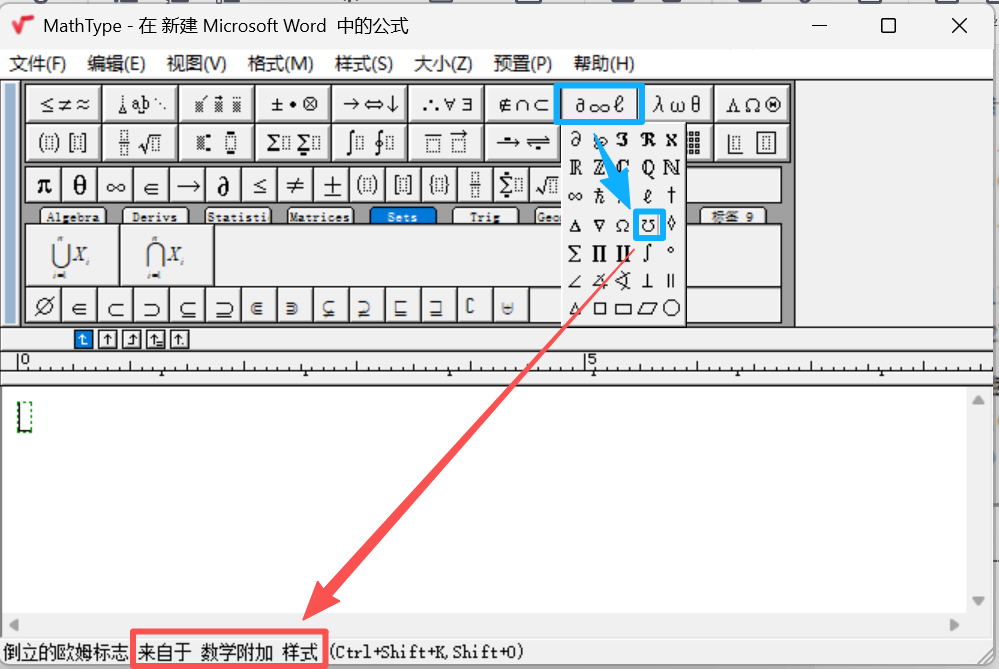Select the perpendicular symbol in the palette
Image resolution: width=999 pixels, height=669 pixels.
[648, 280]
